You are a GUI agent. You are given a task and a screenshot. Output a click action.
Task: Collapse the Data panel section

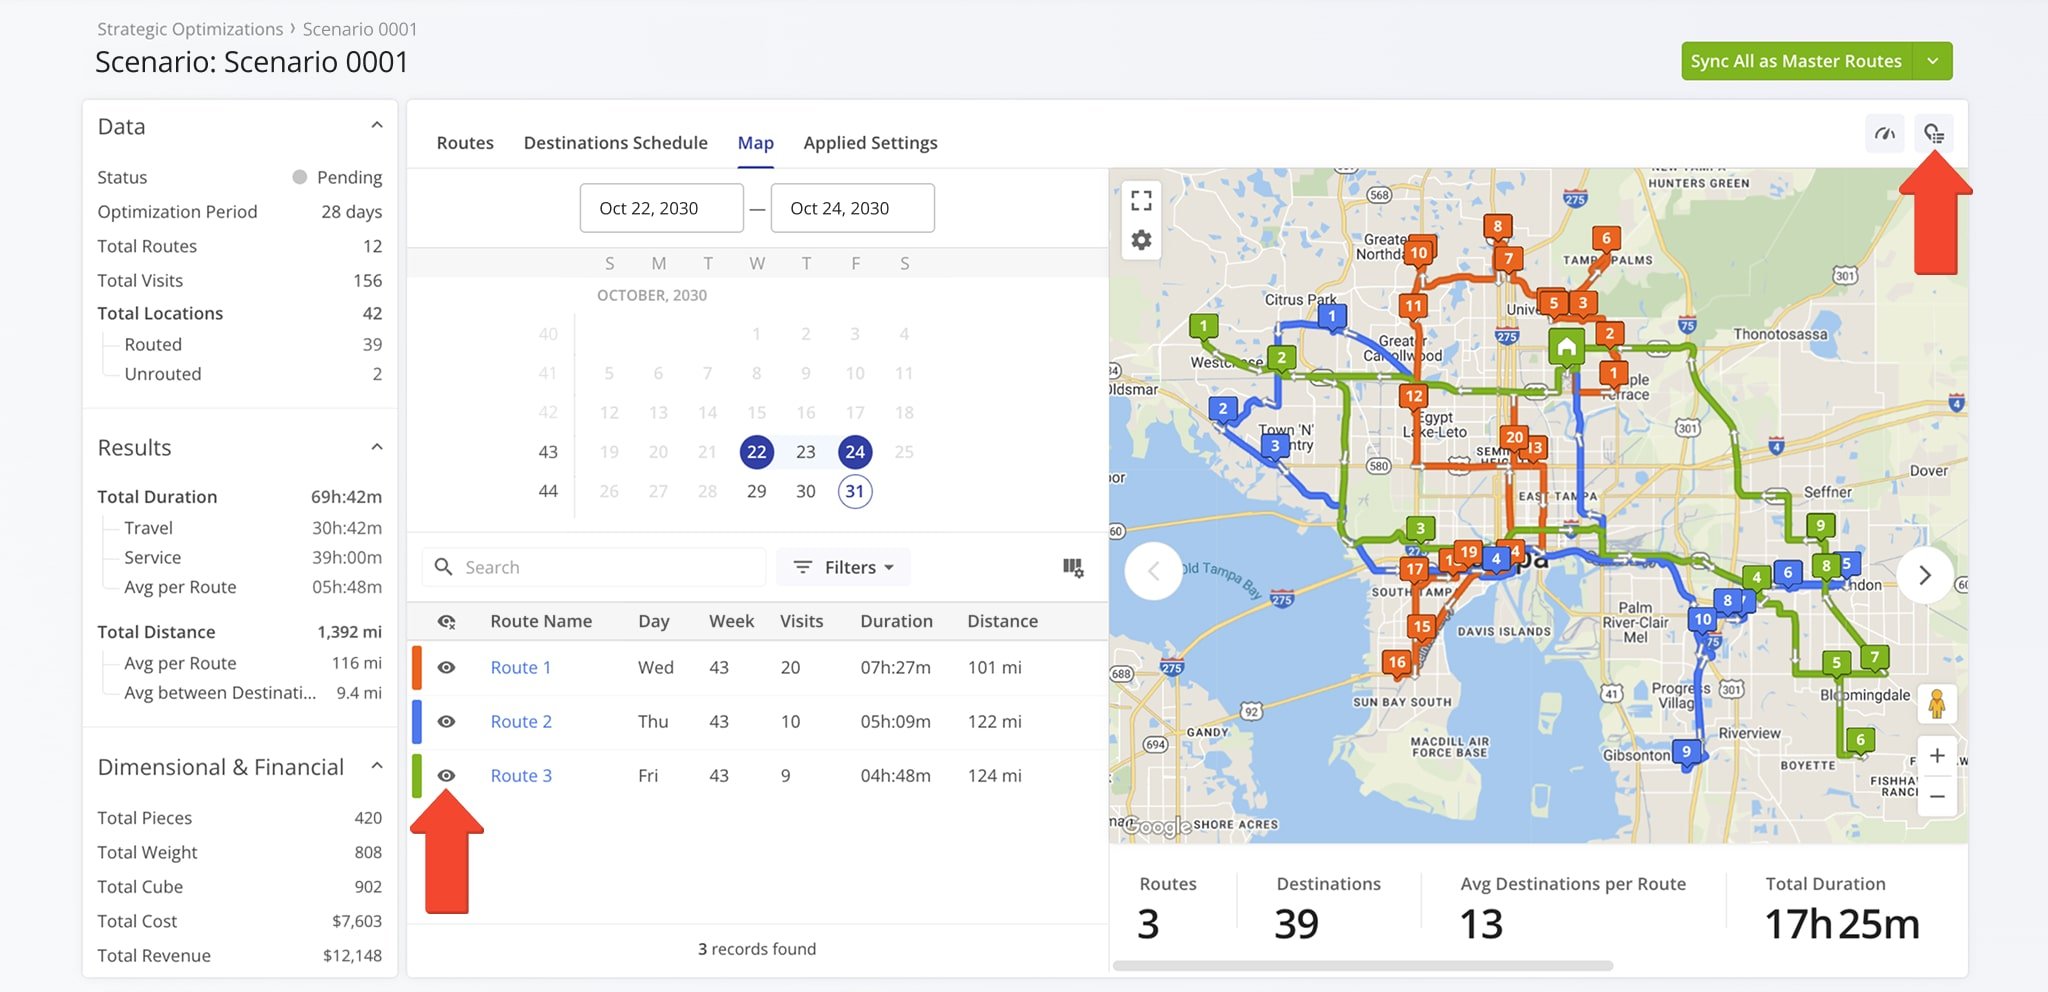(377, 126)
